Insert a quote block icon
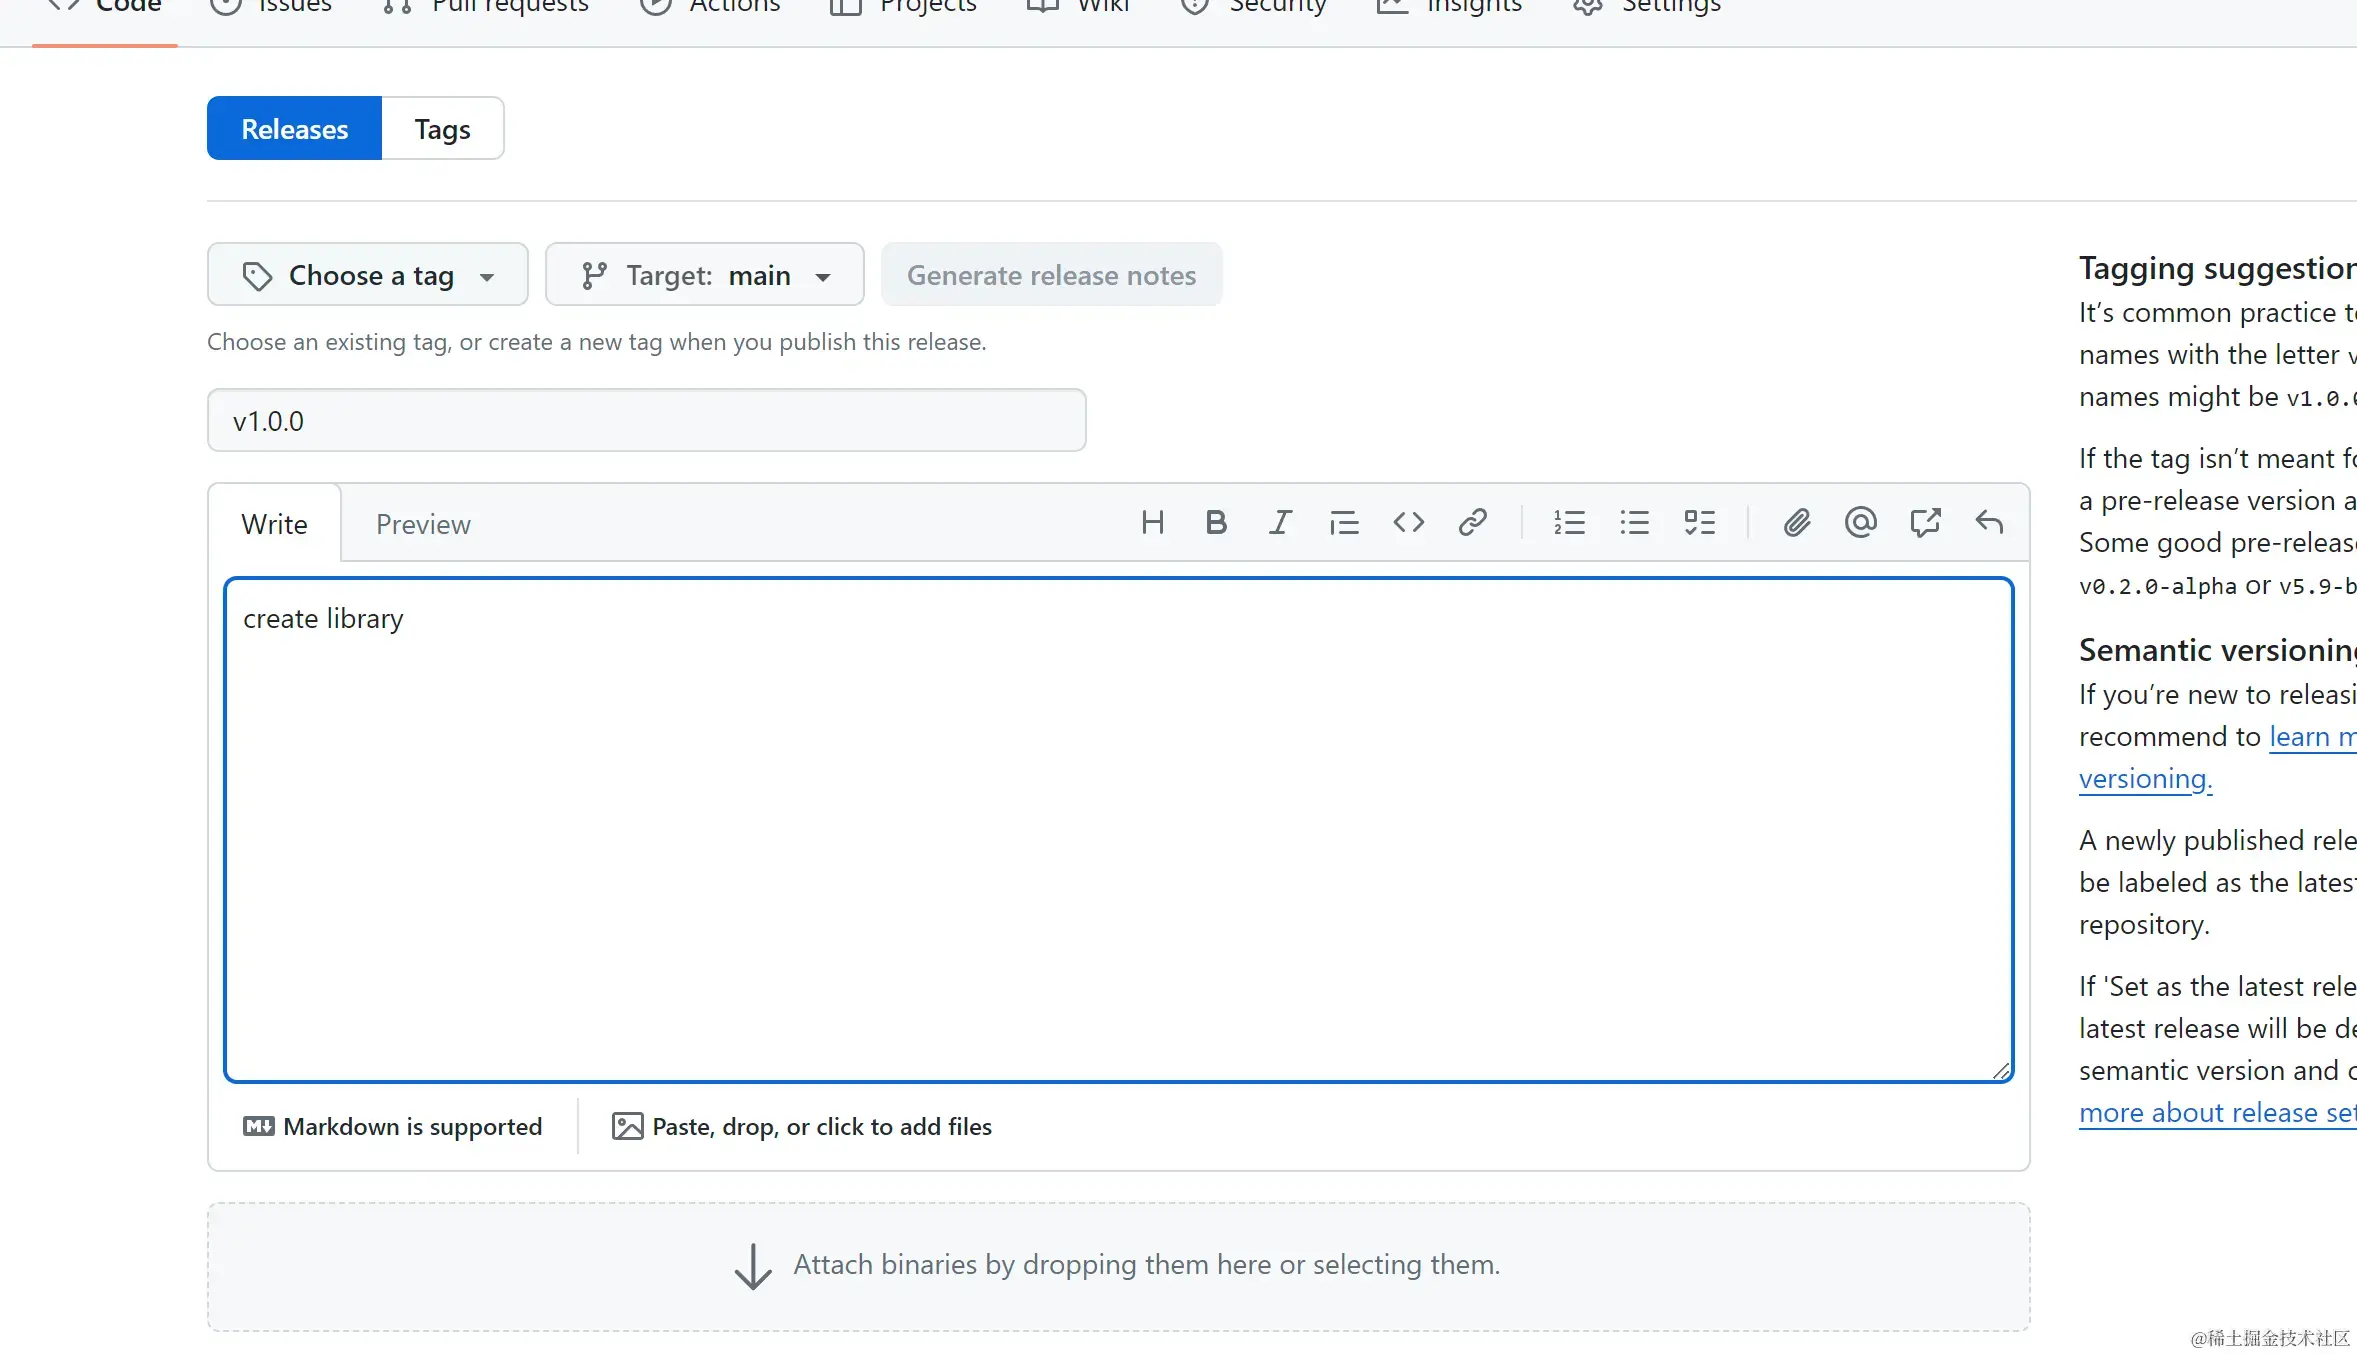This screenshot has width=2357, height=1355. coord(1344,522)
